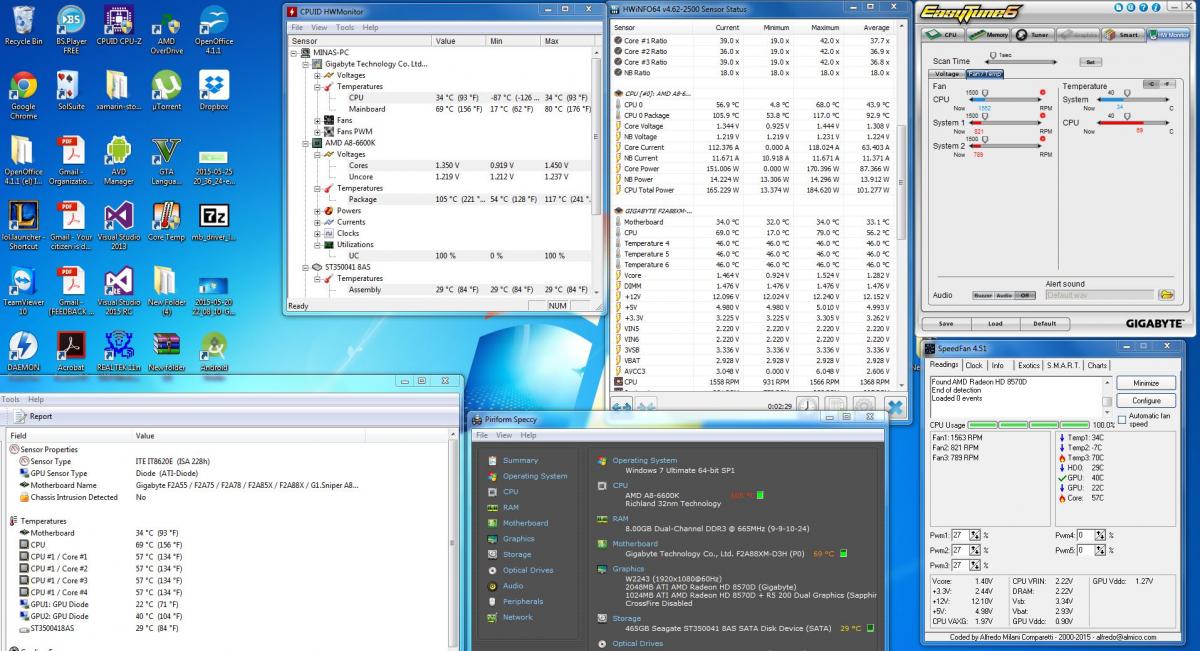Viewport: 1200px width, 651px height.
Task: Launch the Core Temp desktop shortcut
Action: [166, 222]
